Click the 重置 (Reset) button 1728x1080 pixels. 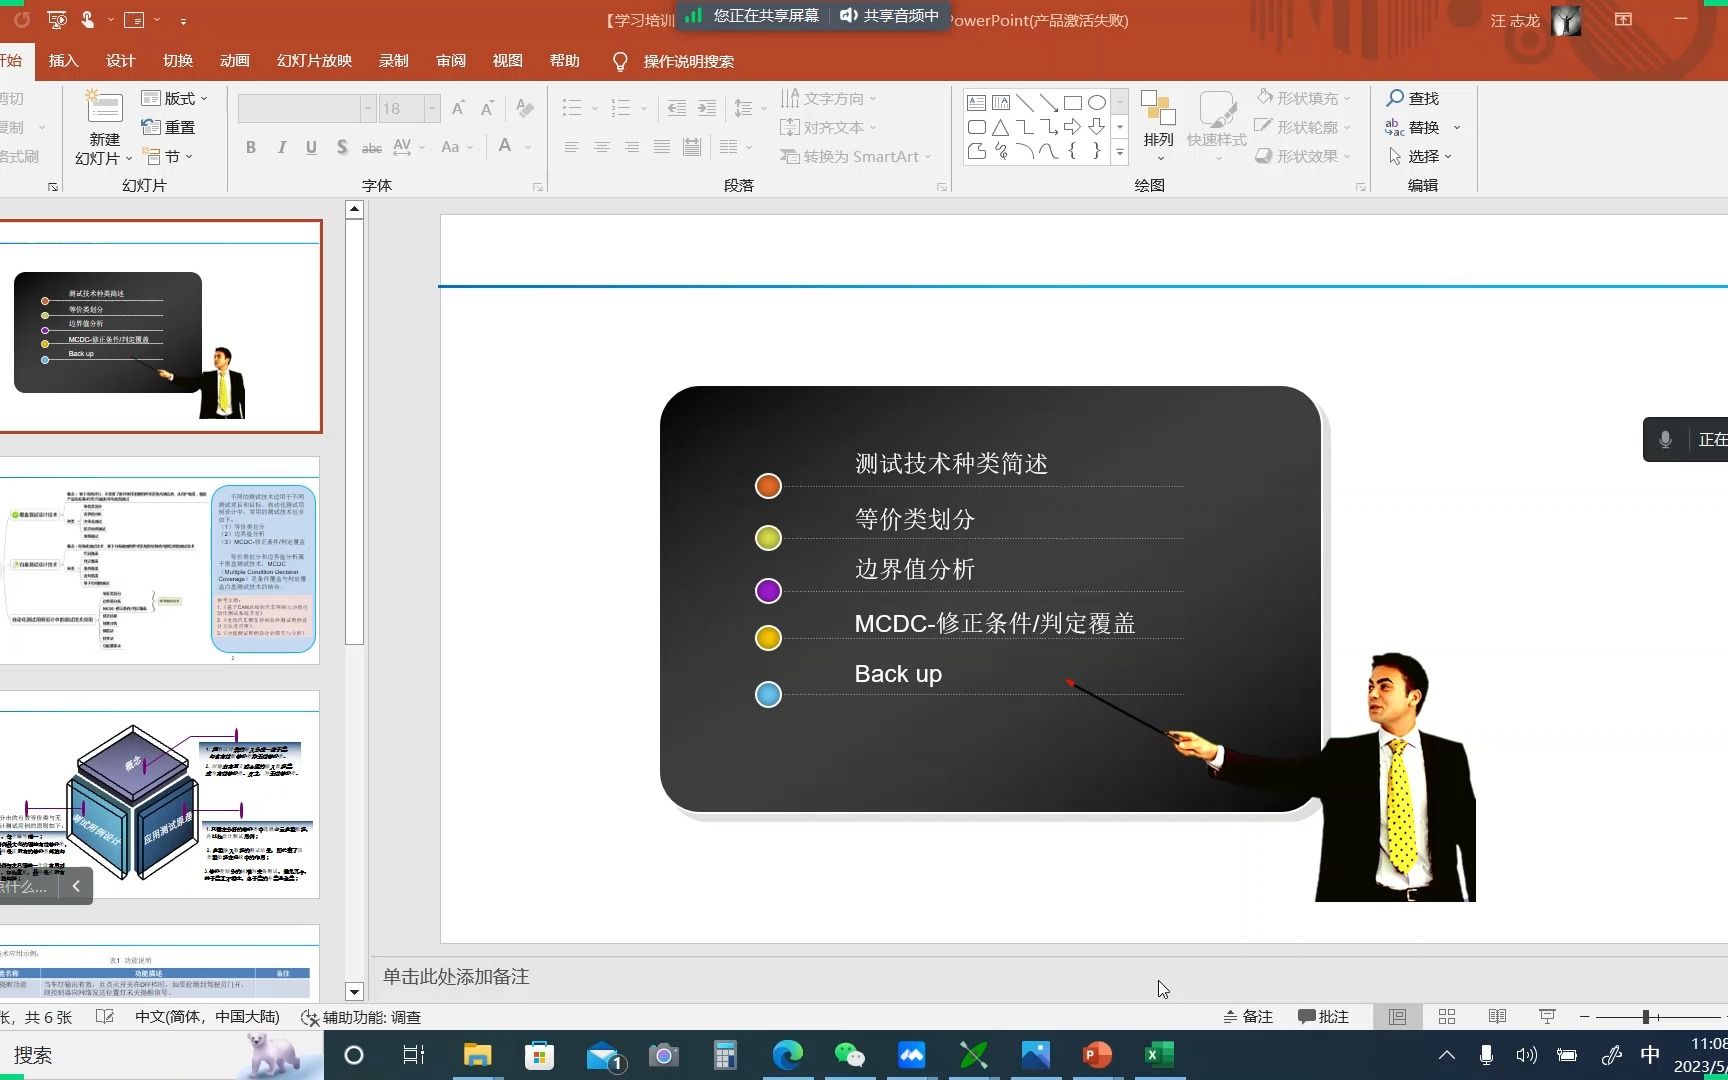click(168, 126)
